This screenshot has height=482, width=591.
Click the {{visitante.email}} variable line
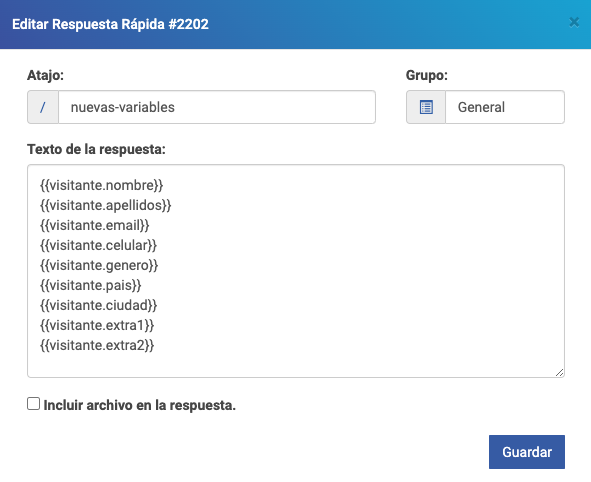[95, 225]
